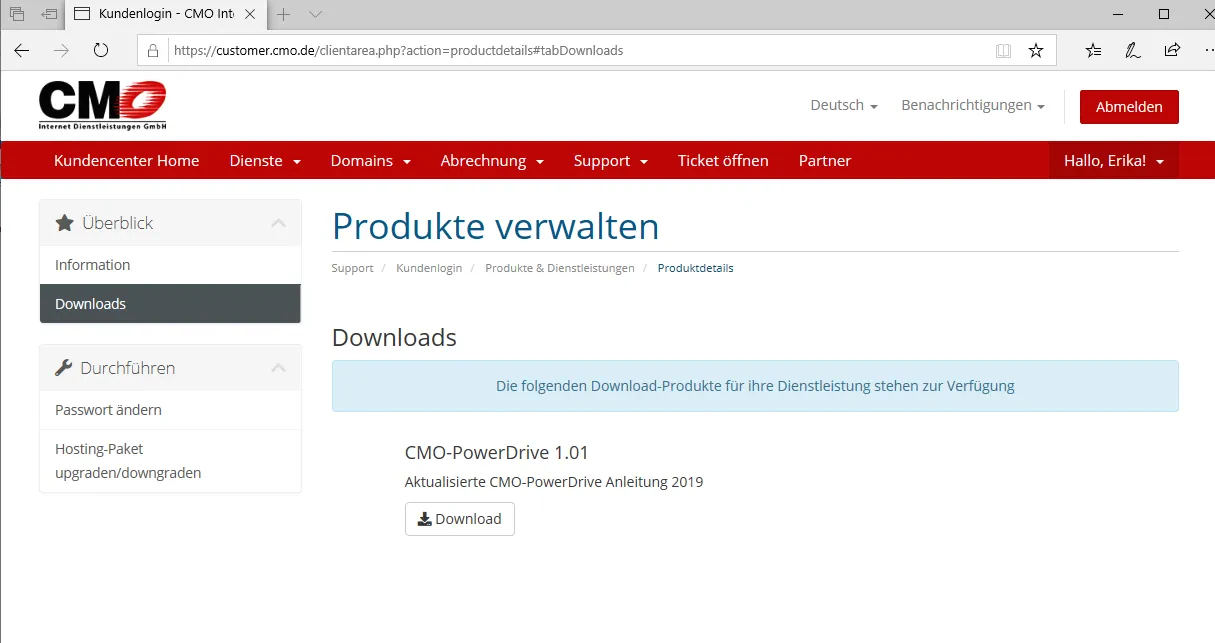Open the Support navigation menu
The height and width of the screenshot is (643, 1215).
pyautogui.click(x=611, y=160)
